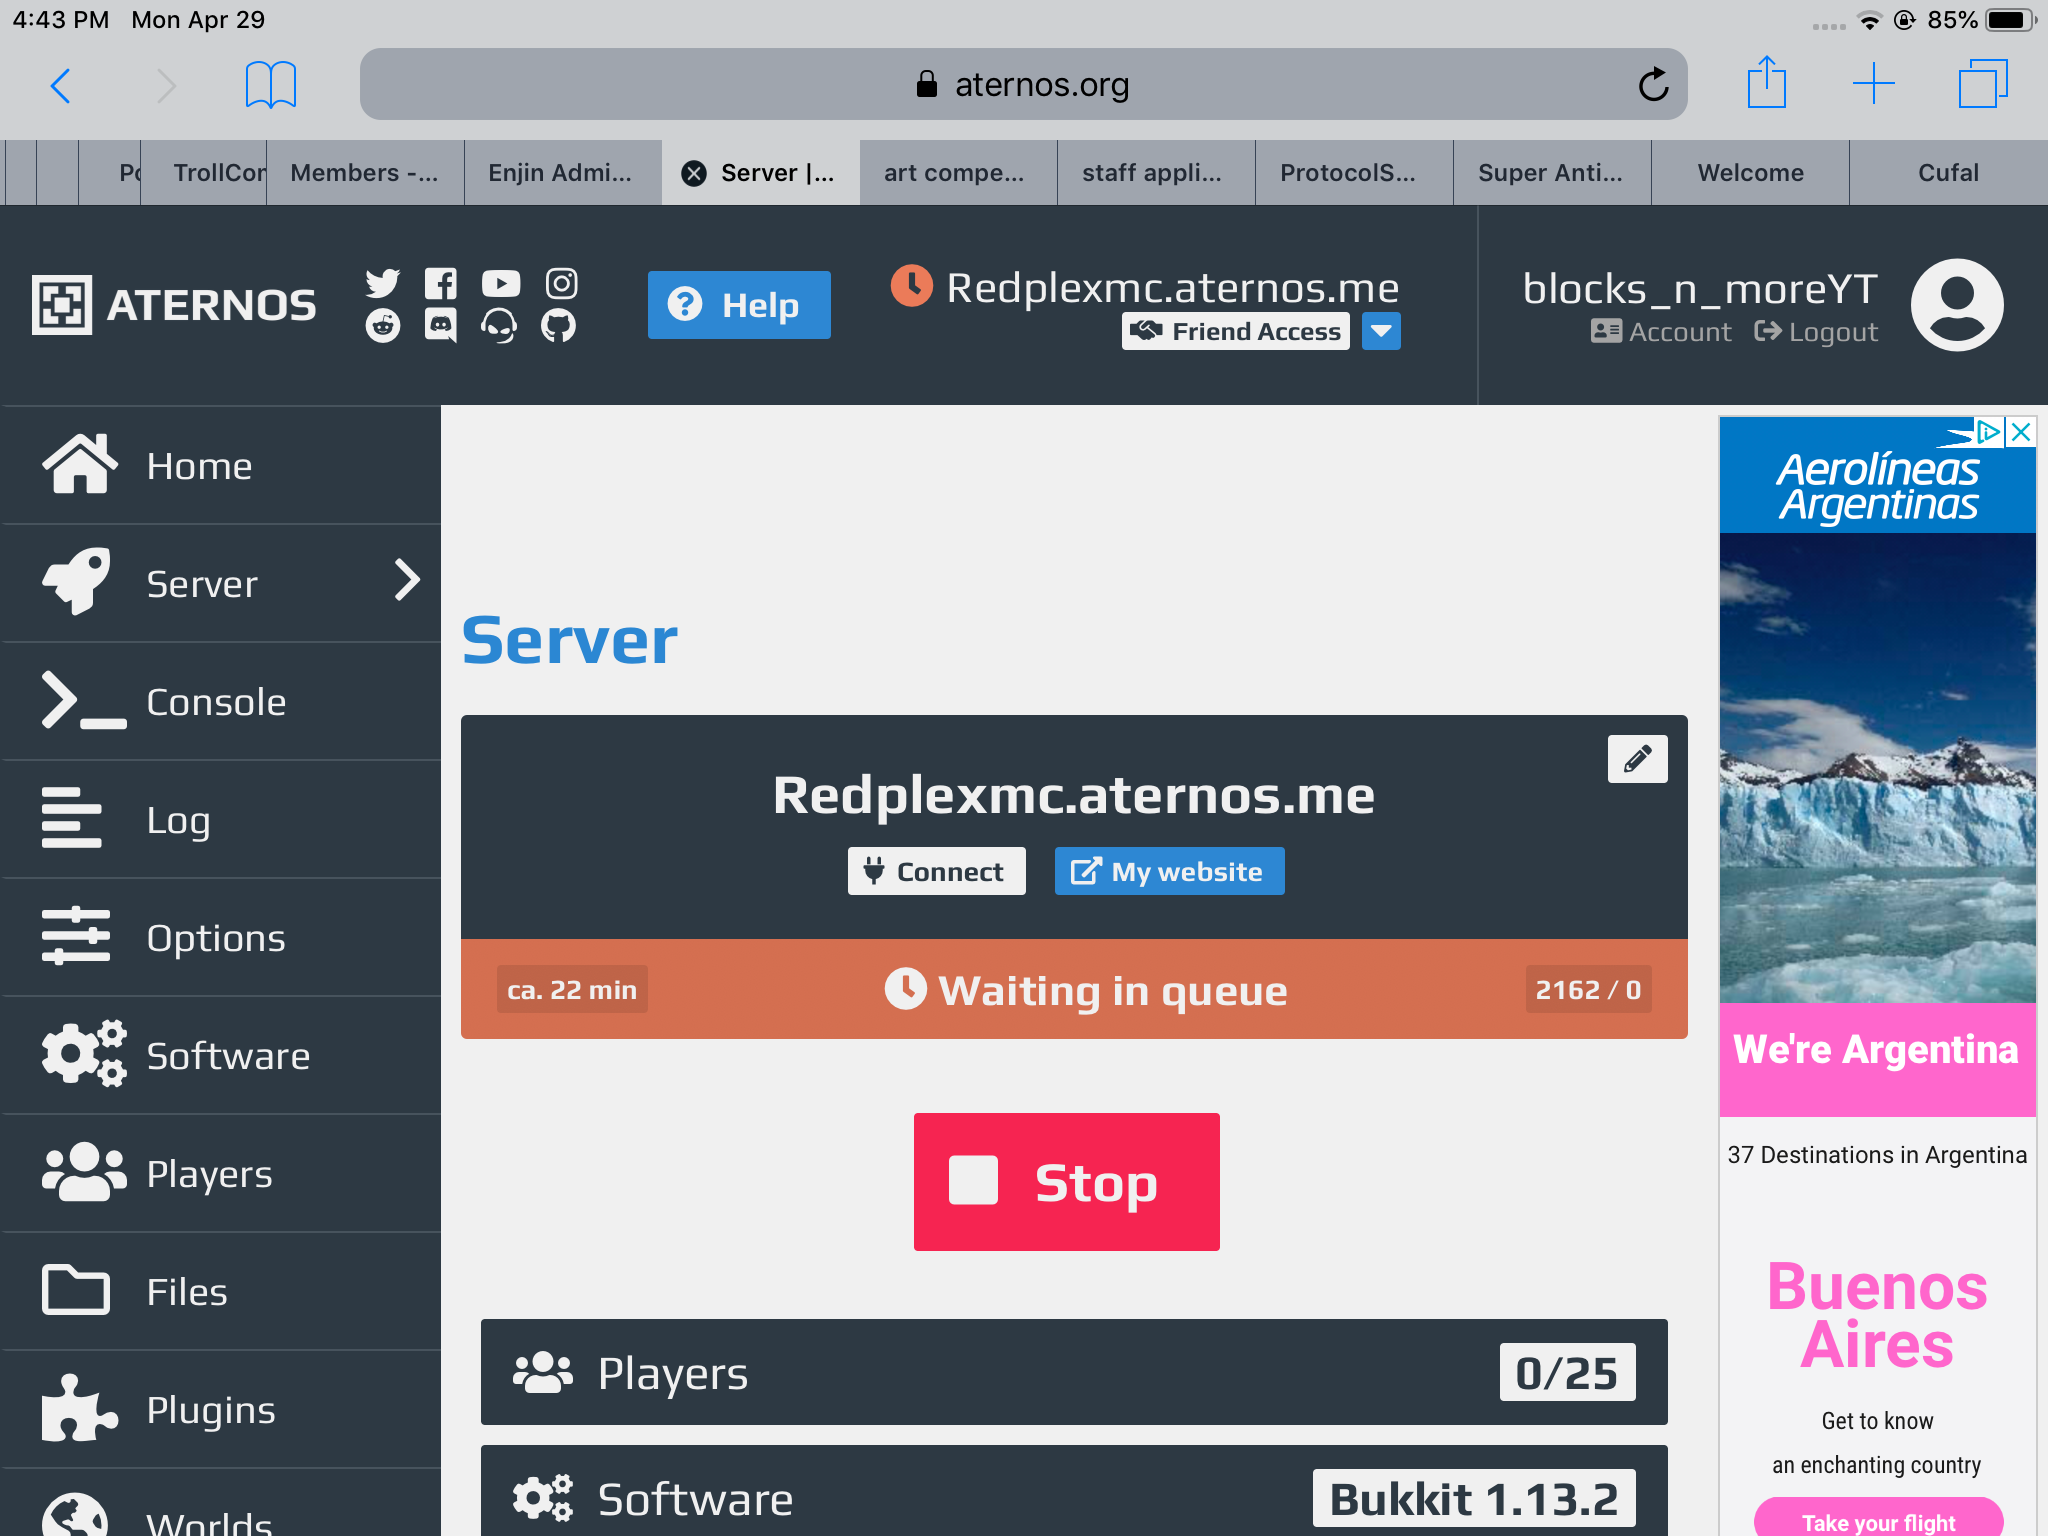Open Aternos GitHub page icon
The width and height of the screenshot is (2048, 1536).
click(559, 326)
